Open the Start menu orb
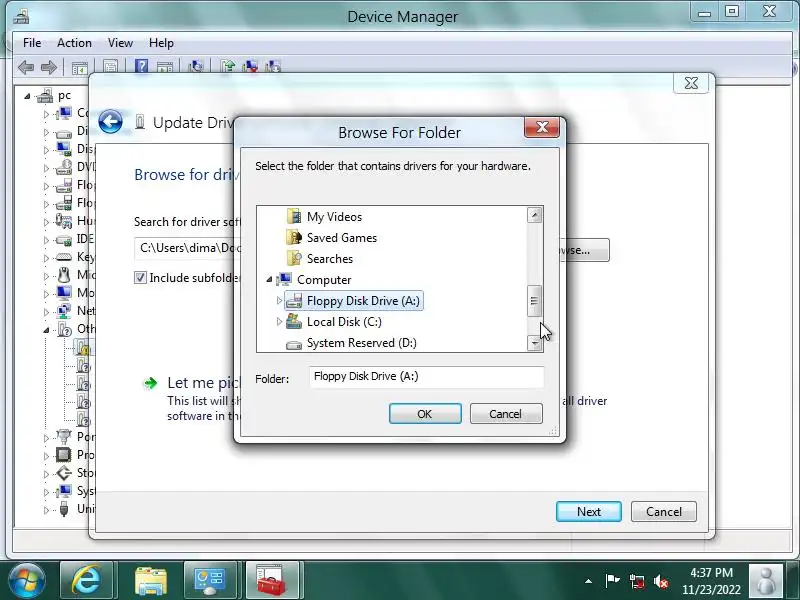Image resolution: width=800 pixels, height=600 pixels. coord(26,580)
